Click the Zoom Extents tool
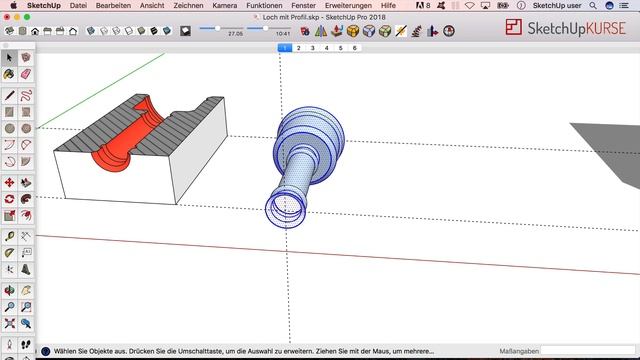The image size is (640, 360). [9, 324]
